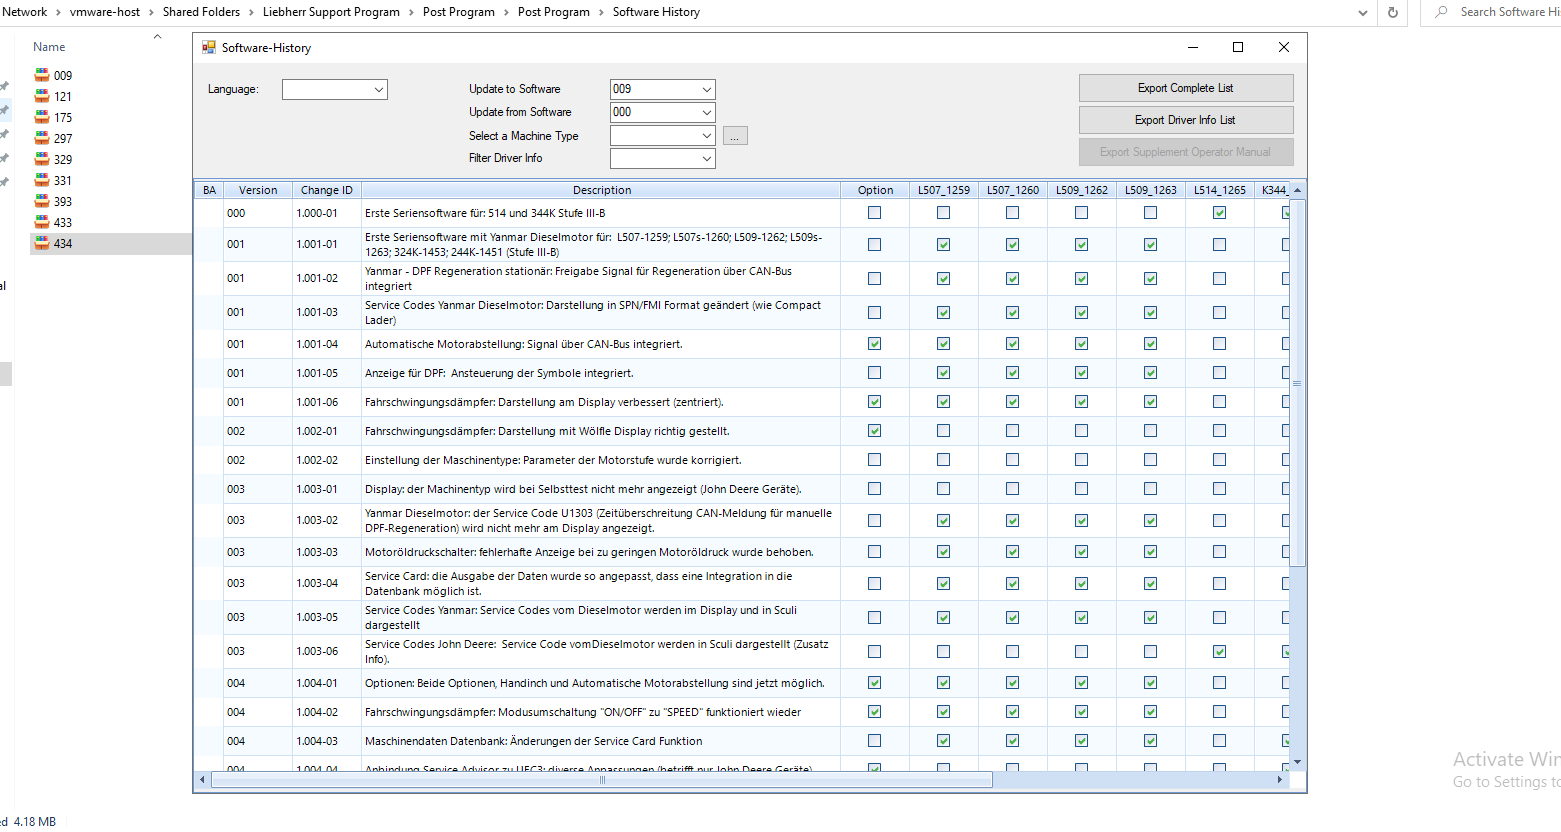The width and height of the screenshot is (1561, 832).
Task: Click the Software-History window title icon
Action: [209, 47]
